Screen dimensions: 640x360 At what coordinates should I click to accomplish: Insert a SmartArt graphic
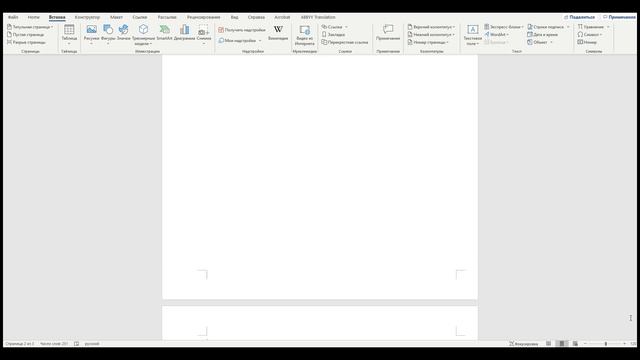tap(164, 33)
